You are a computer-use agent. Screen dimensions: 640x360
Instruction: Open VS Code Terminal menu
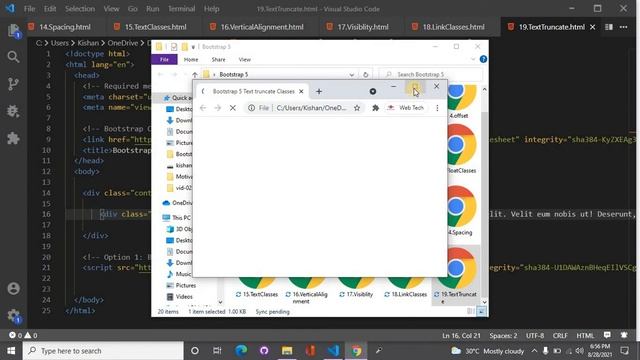pyautogui.click(x=182, y=9)
